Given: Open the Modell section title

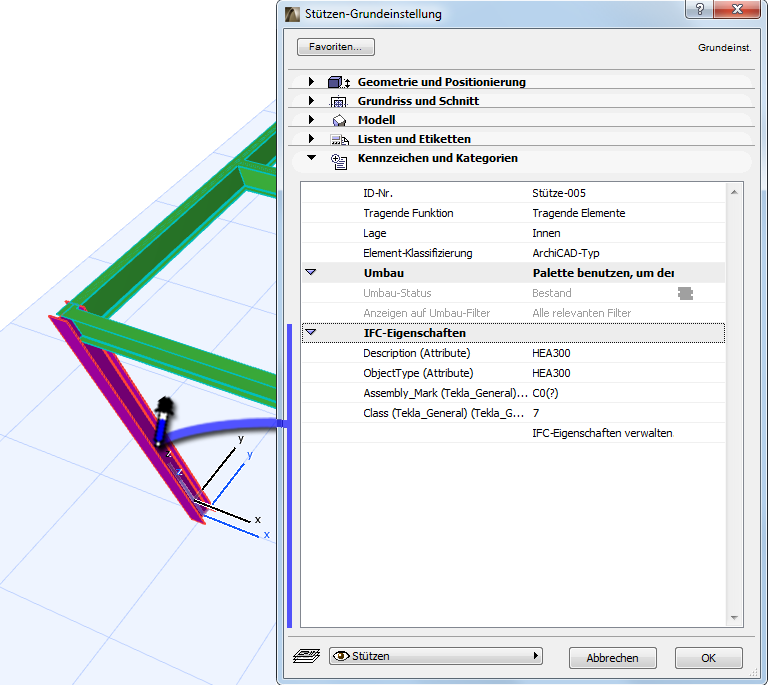Looking at the screenshot, I should tap(376, 120).
